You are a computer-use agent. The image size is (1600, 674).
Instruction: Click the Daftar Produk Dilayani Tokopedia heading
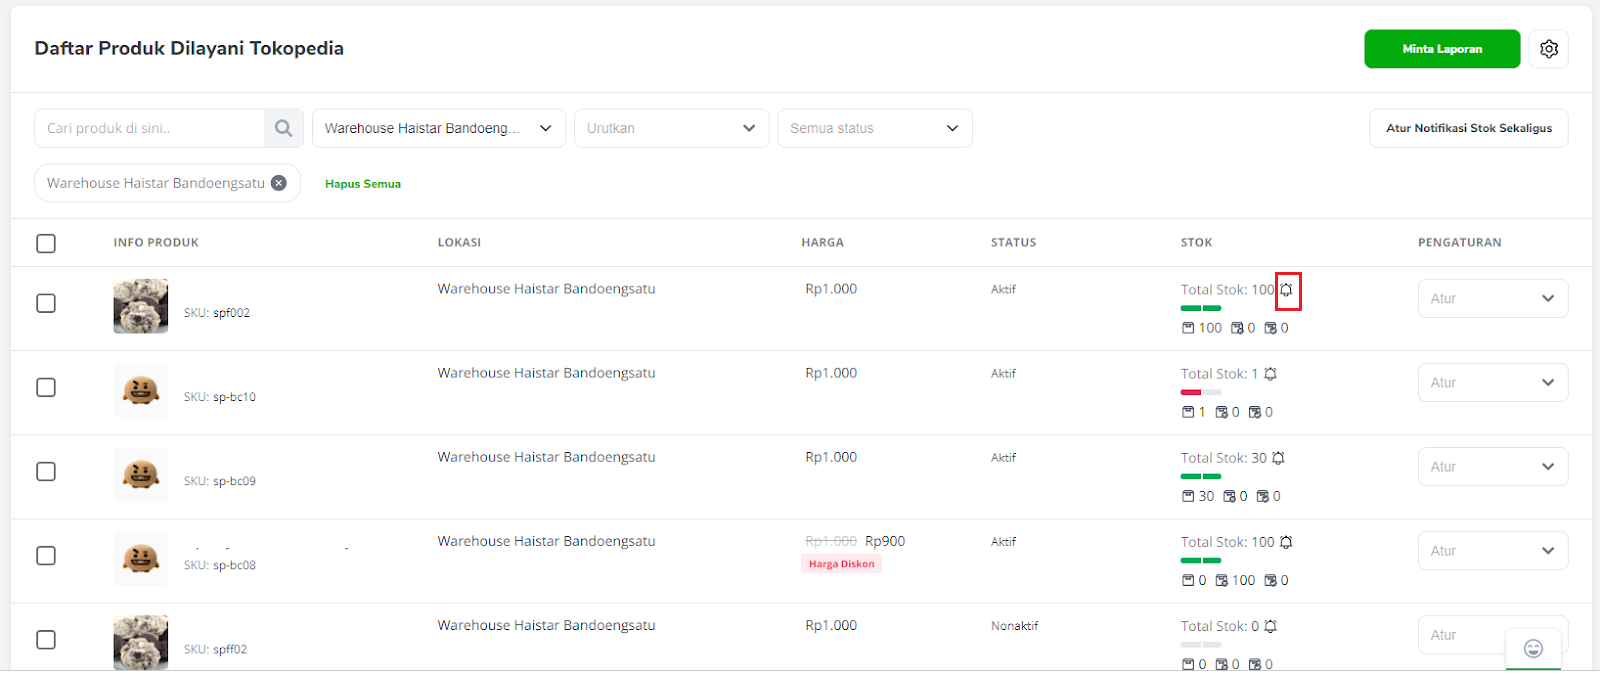point(189,48)
